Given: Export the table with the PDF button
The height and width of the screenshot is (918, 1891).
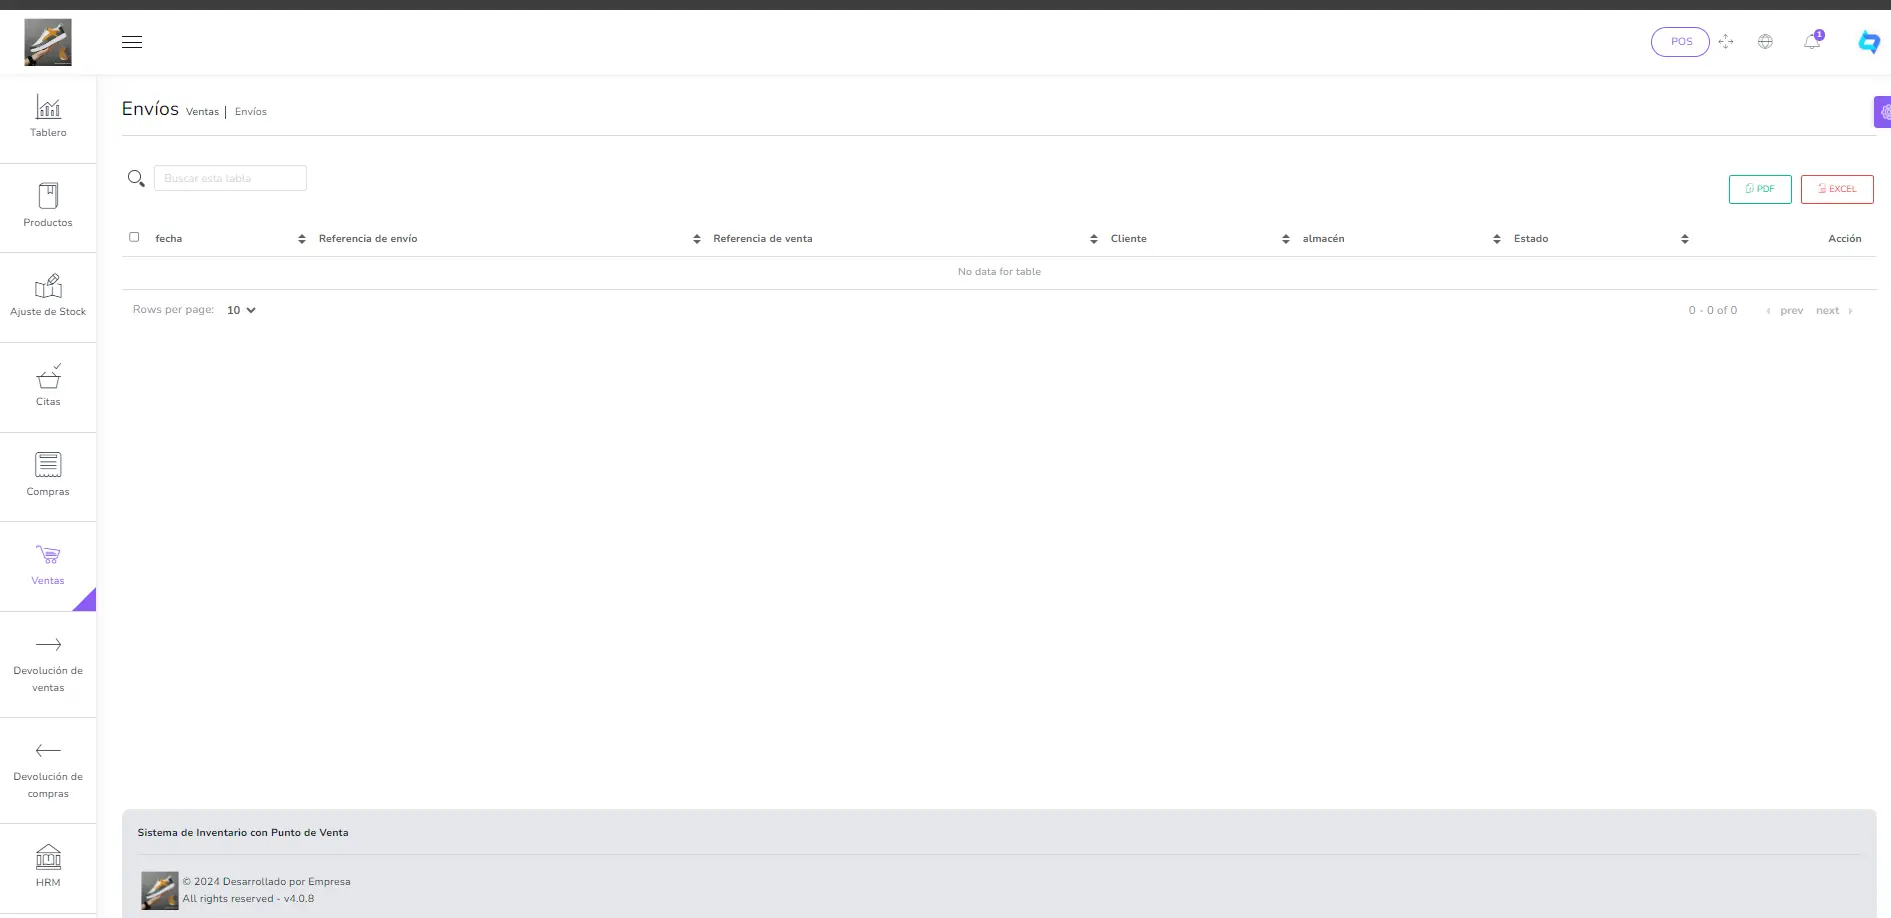Looking at the screenshot, I should [1759, 189].
